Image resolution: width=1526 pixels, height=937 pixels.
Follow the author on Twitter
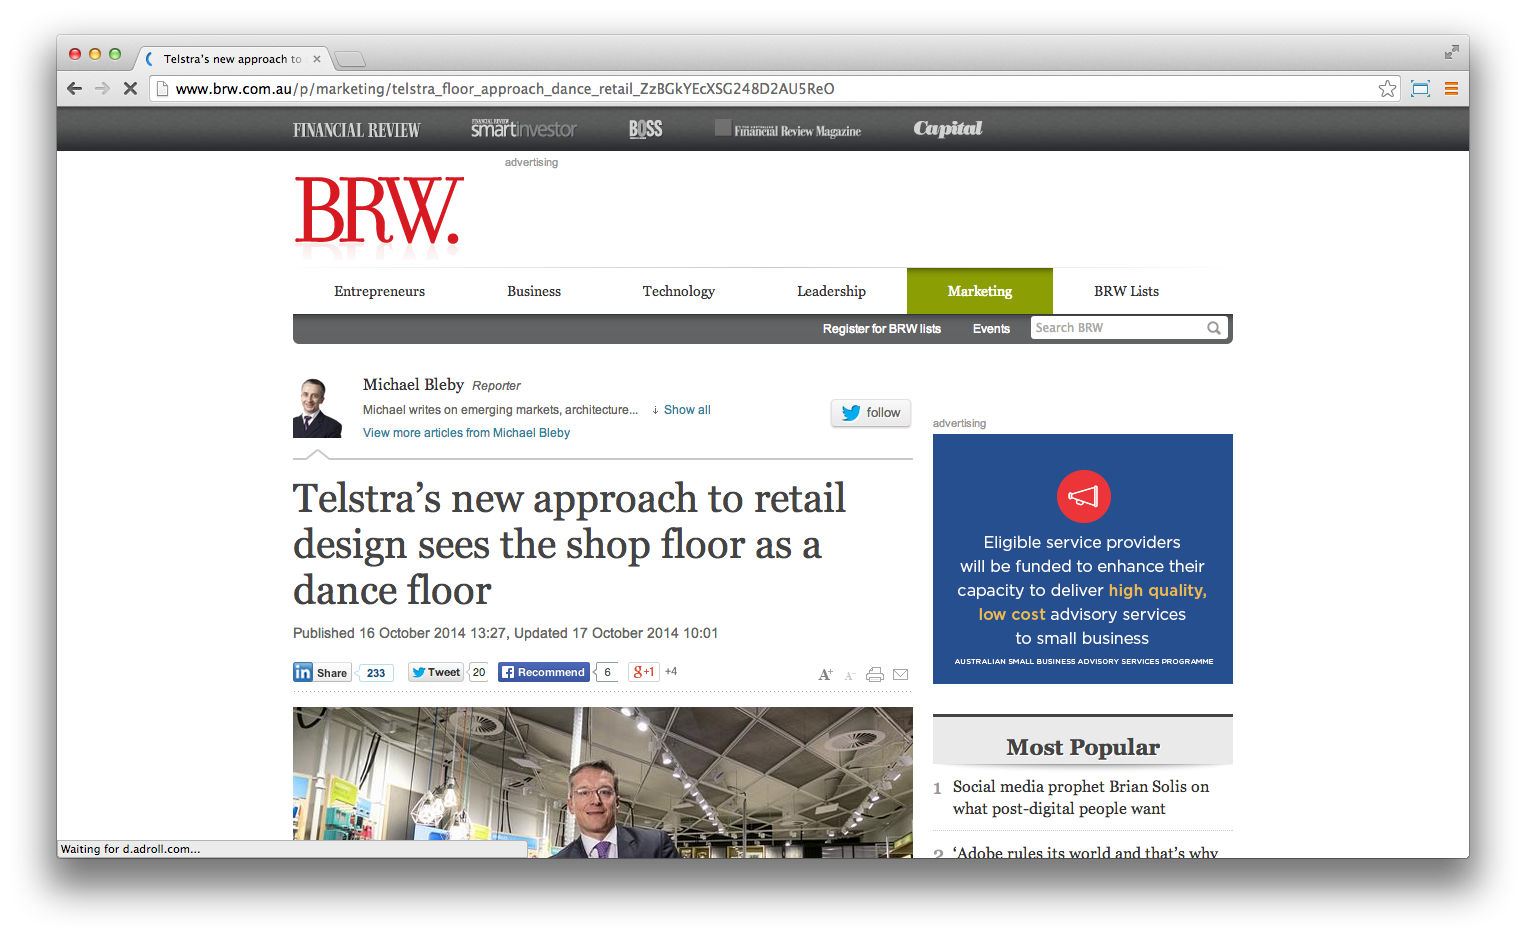[871, 413]
